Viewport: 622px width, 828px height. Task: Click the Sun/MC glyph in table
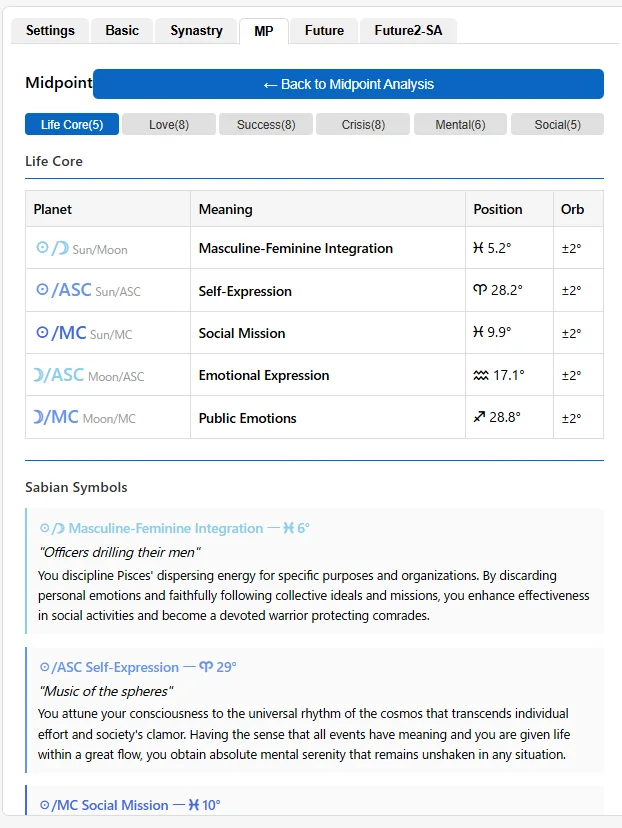(61, 333)
